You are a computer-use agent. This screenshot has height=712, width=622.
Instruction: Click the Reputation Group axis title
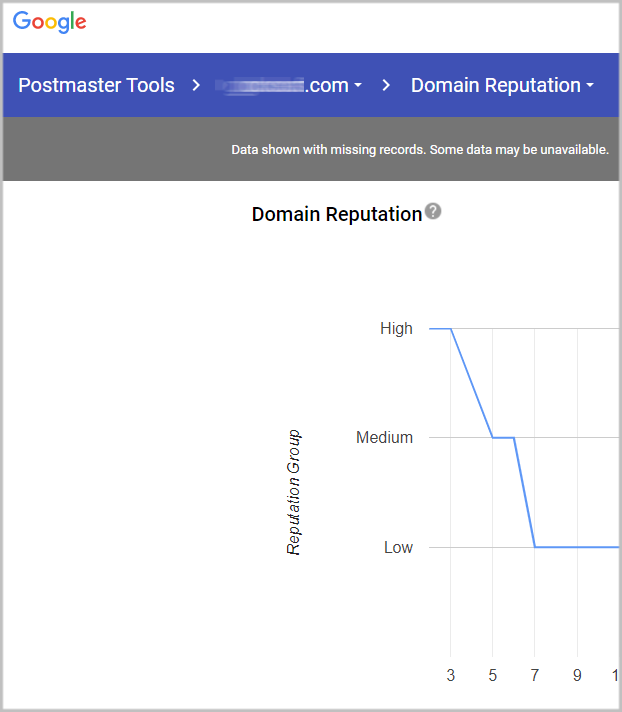tap(294, 492)
